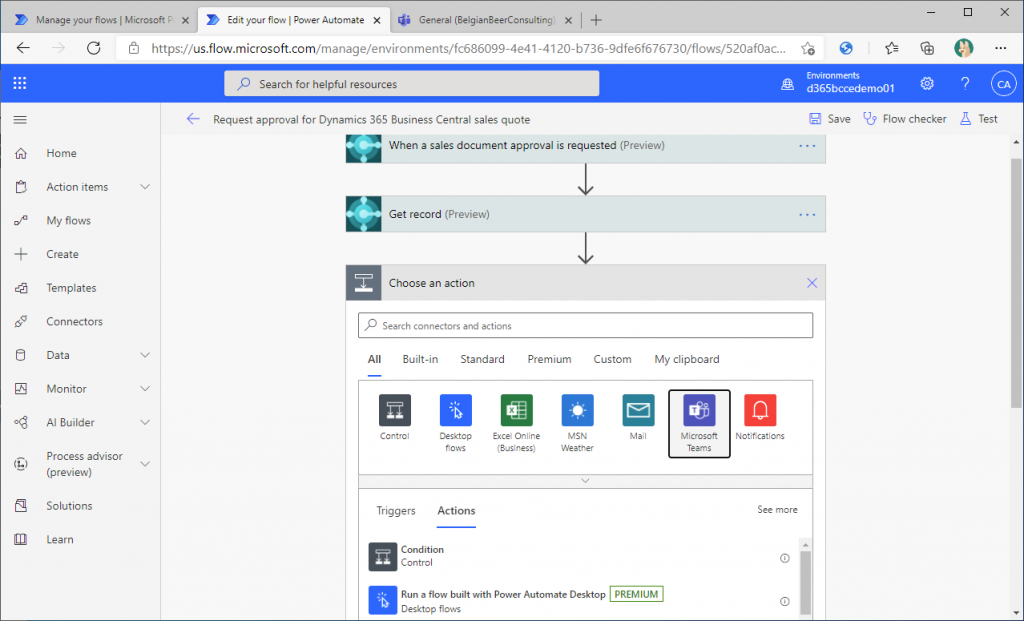Open the Settings gear icon
The height and width of the screenshot is (621, 1024).
pyautogui.click(x=927, y=84)
